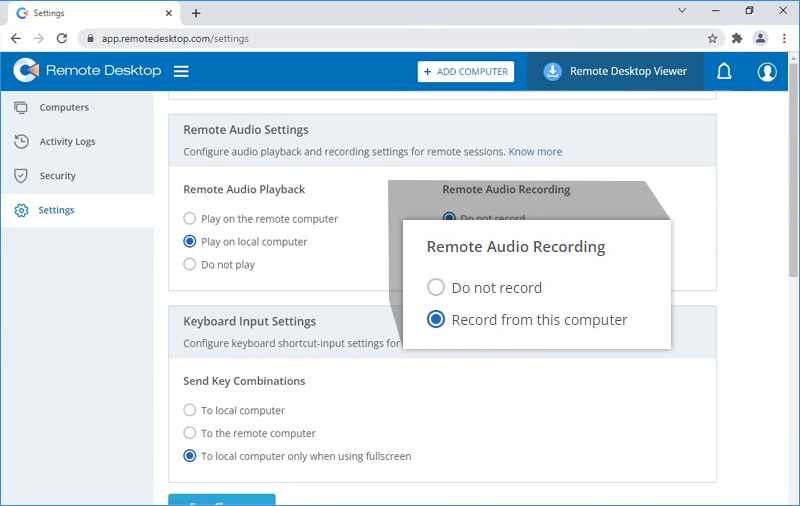Click the Remote Desktop logo icon

(x=26, y=71)
